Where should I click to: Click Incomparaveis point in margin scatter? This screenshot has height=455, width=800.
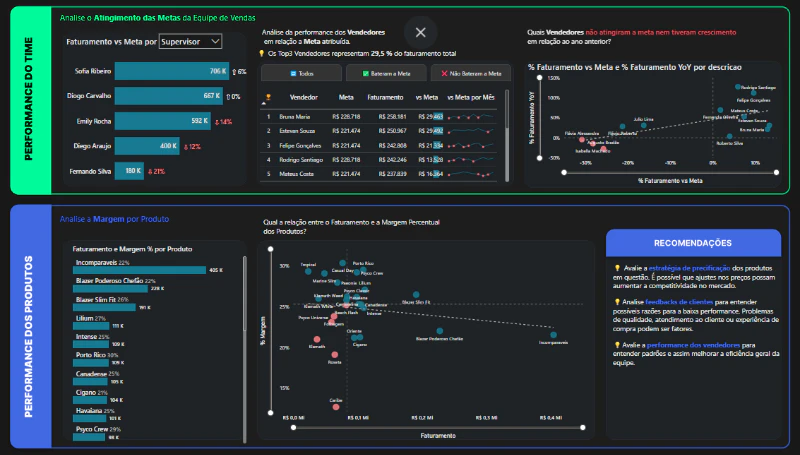[554, 335]
